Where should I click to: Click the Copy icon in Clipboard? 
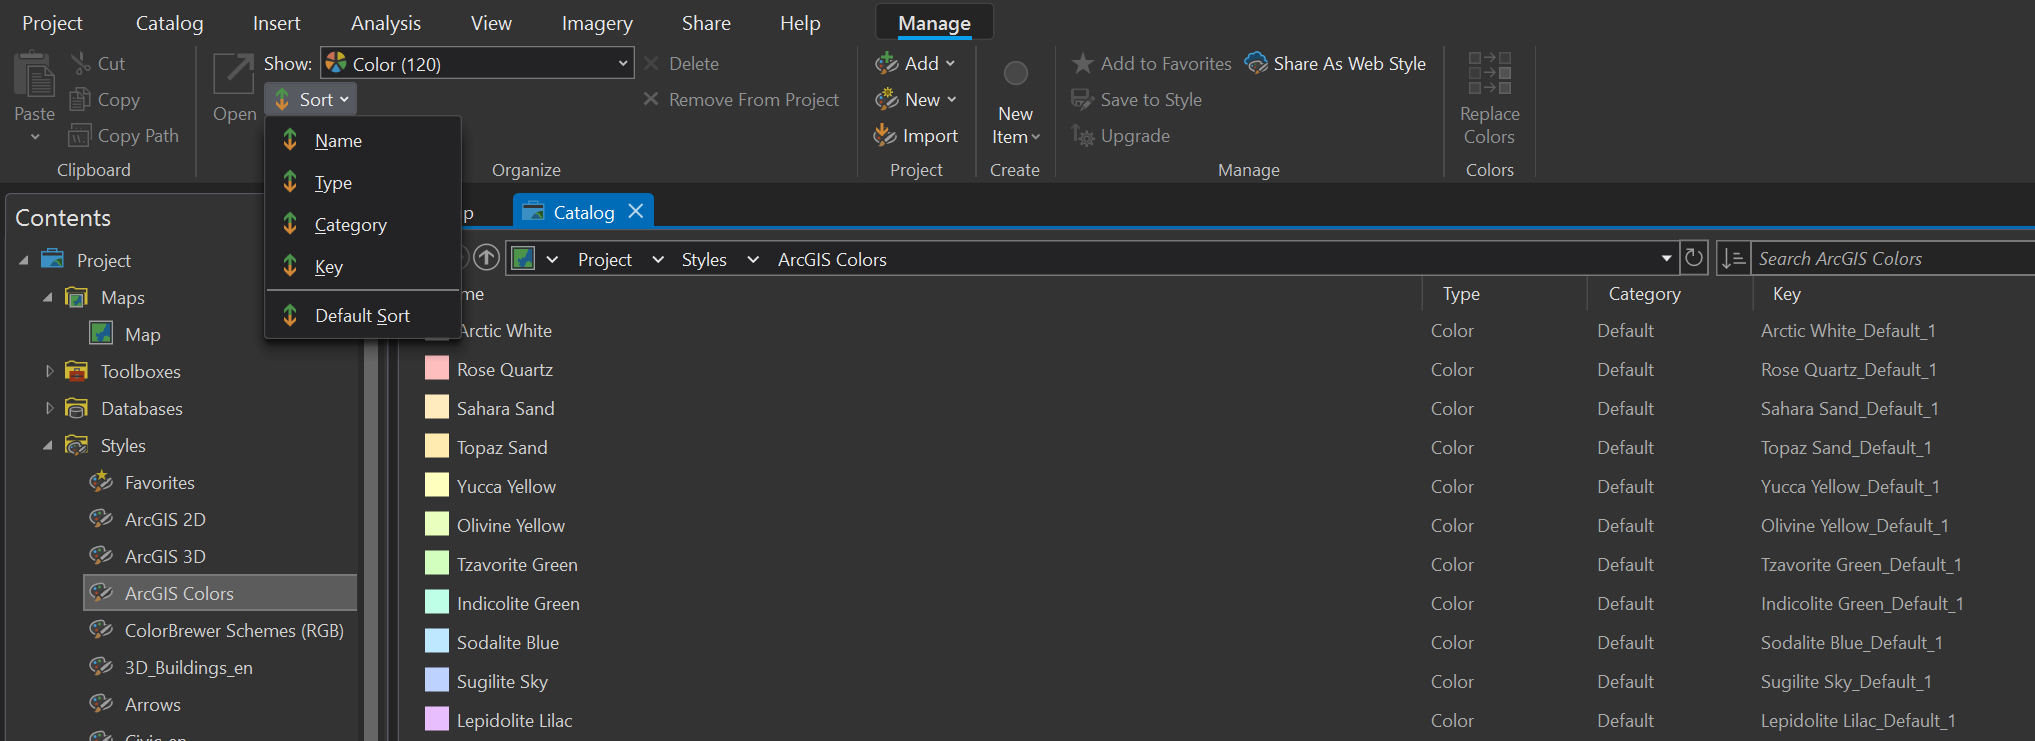[80, 99]
